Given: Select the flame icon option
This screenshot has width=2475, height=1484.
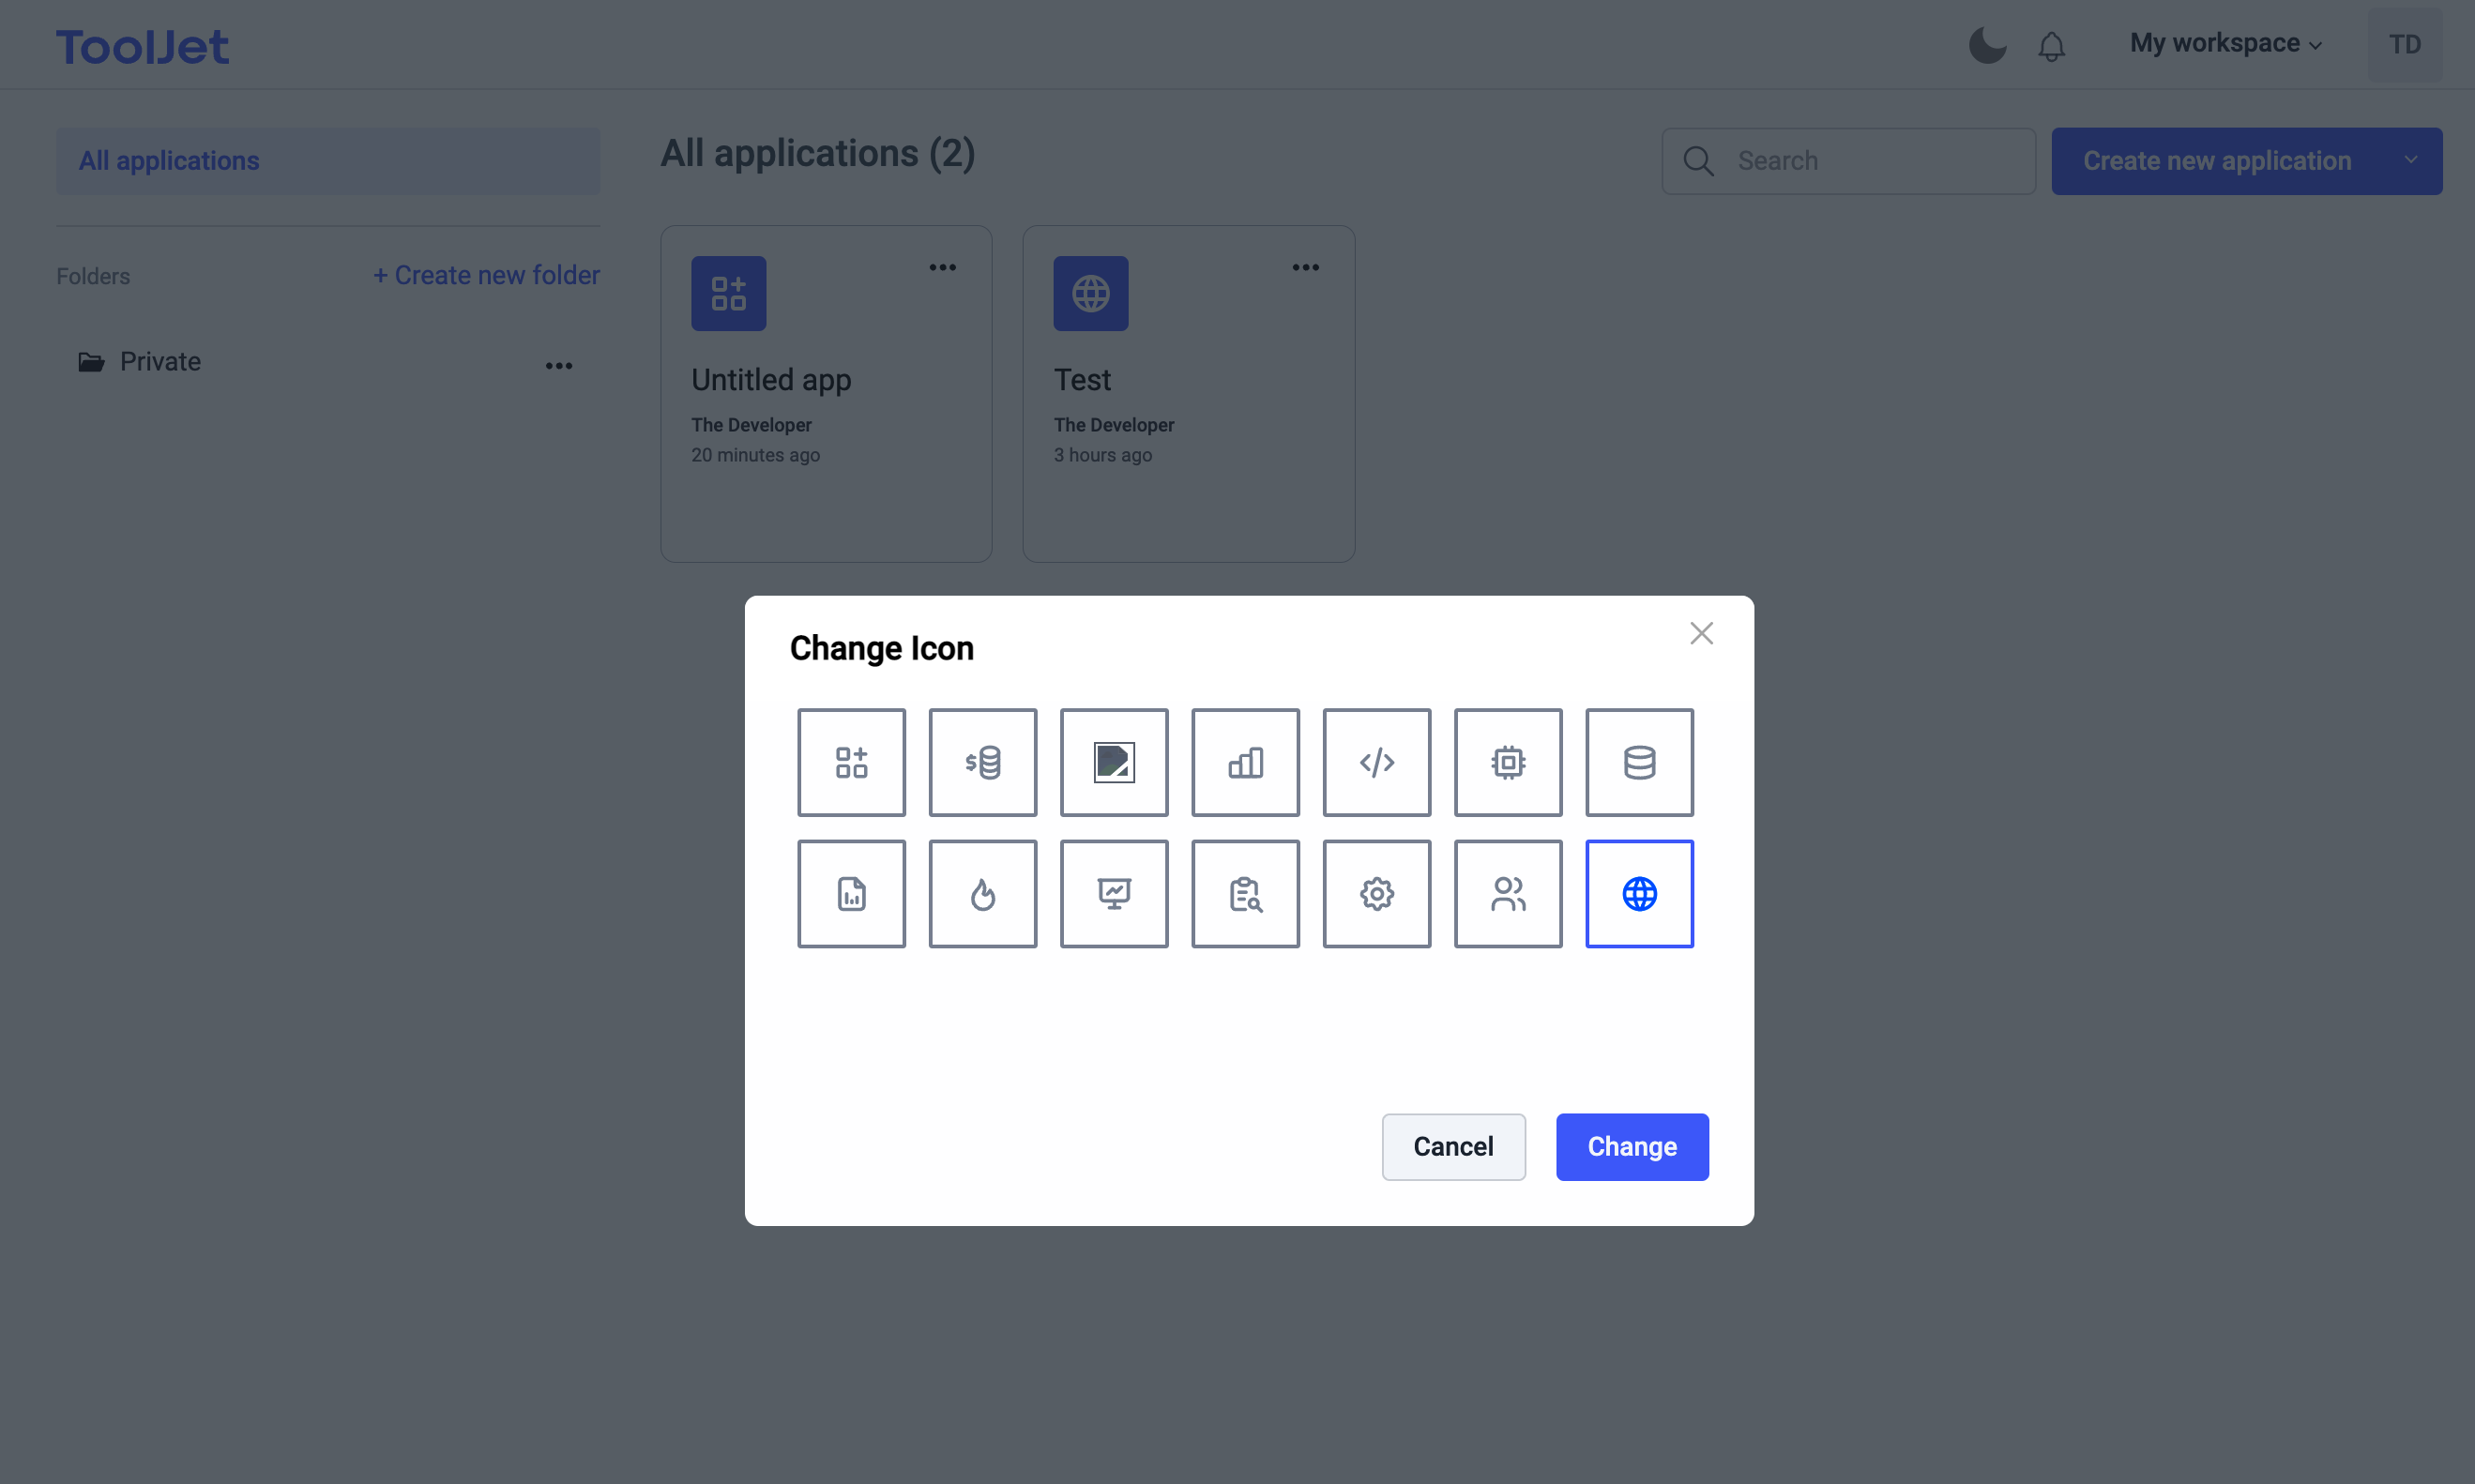Looking at the screenshot, I should click(x=982, y=893).
